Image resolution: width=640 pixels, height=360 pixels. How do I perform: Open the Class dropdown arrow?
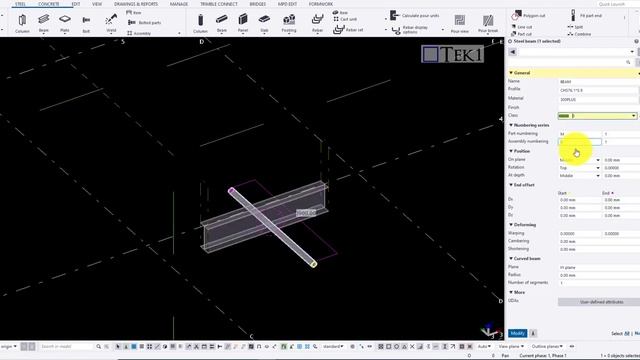point(633,116)
